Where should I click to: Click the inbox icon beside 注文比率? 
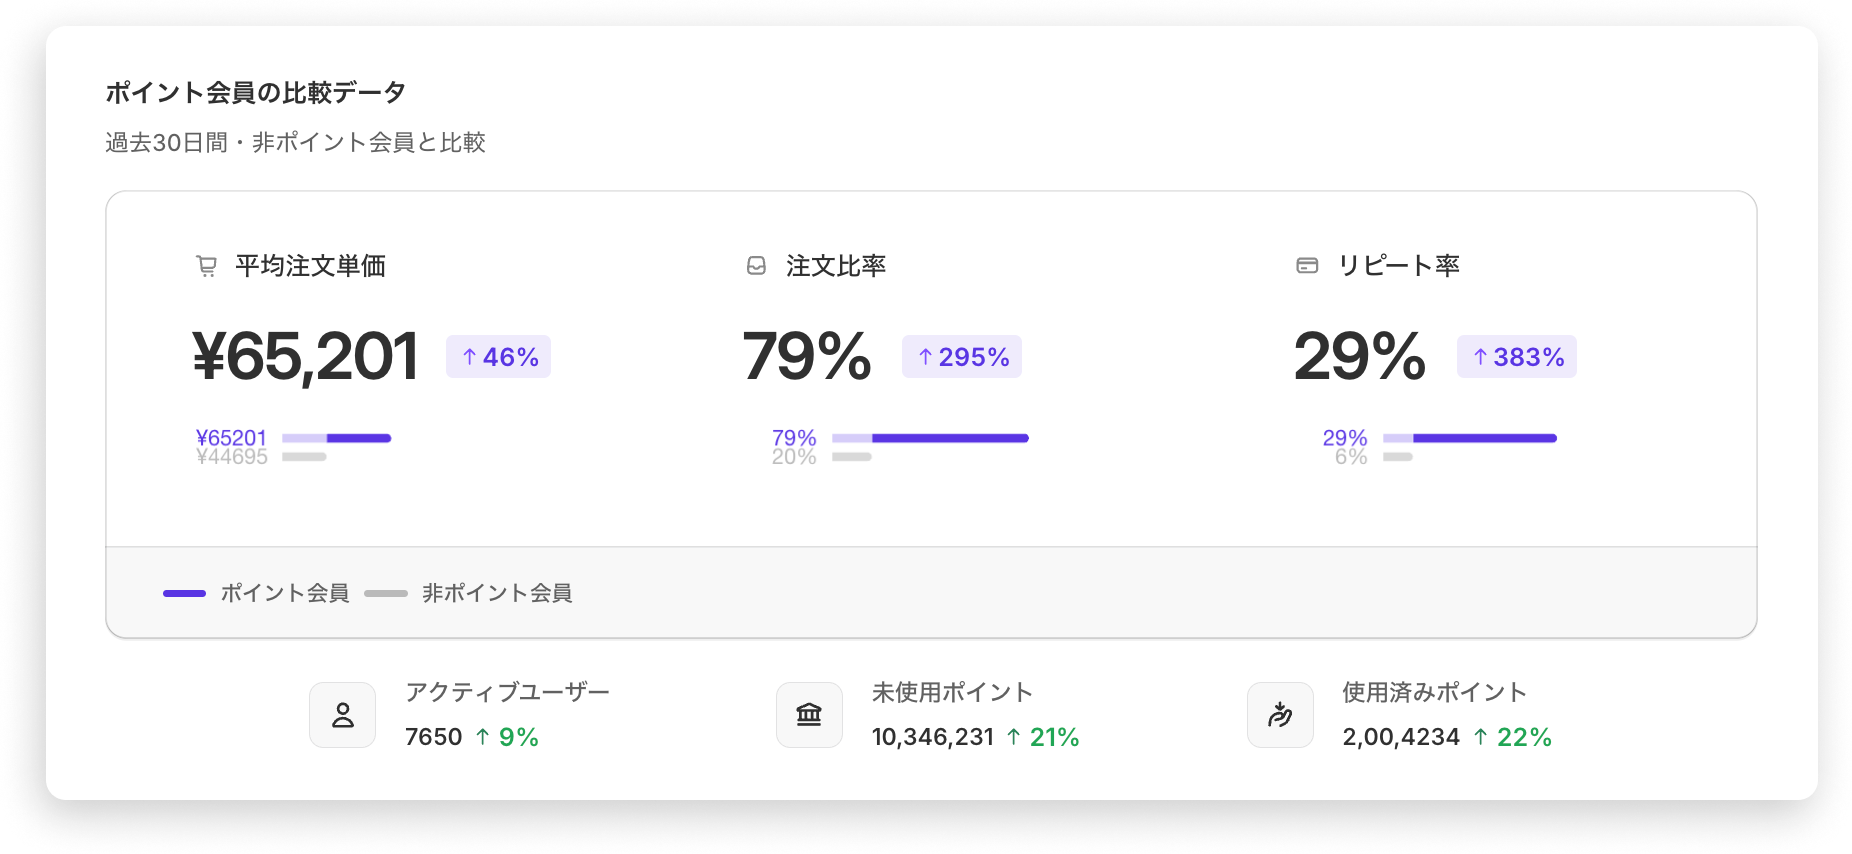(756, 266)
